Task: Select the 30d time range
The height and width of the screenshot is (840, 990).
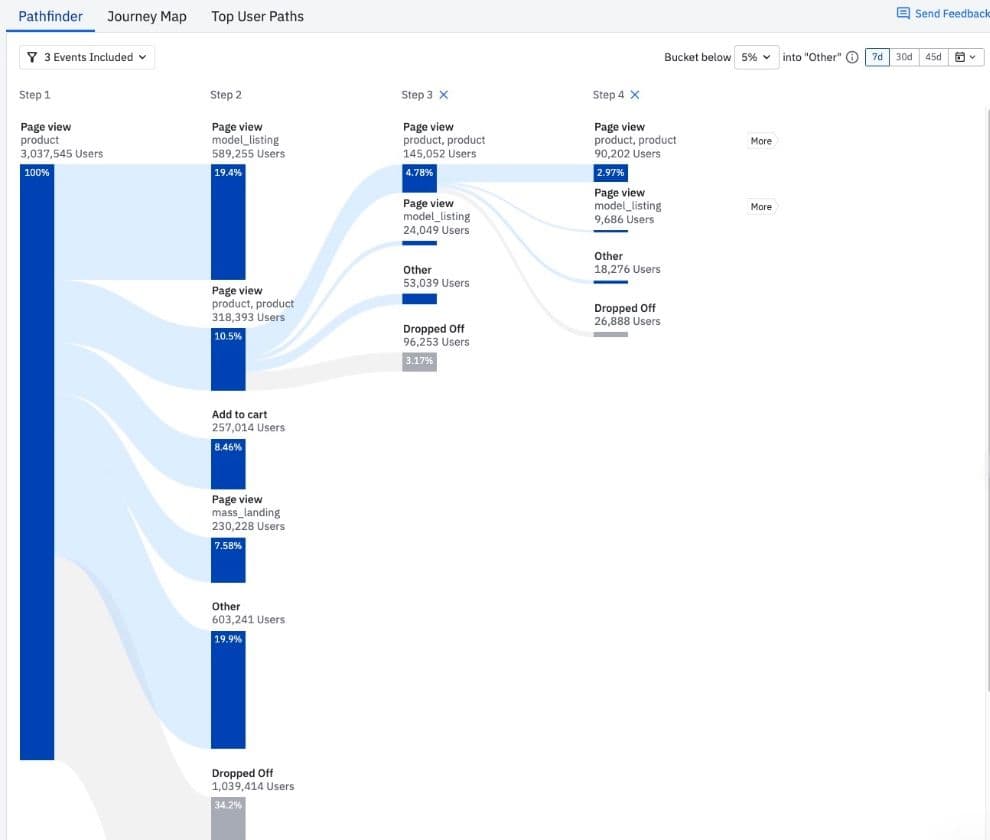Action: pos(904,58)
